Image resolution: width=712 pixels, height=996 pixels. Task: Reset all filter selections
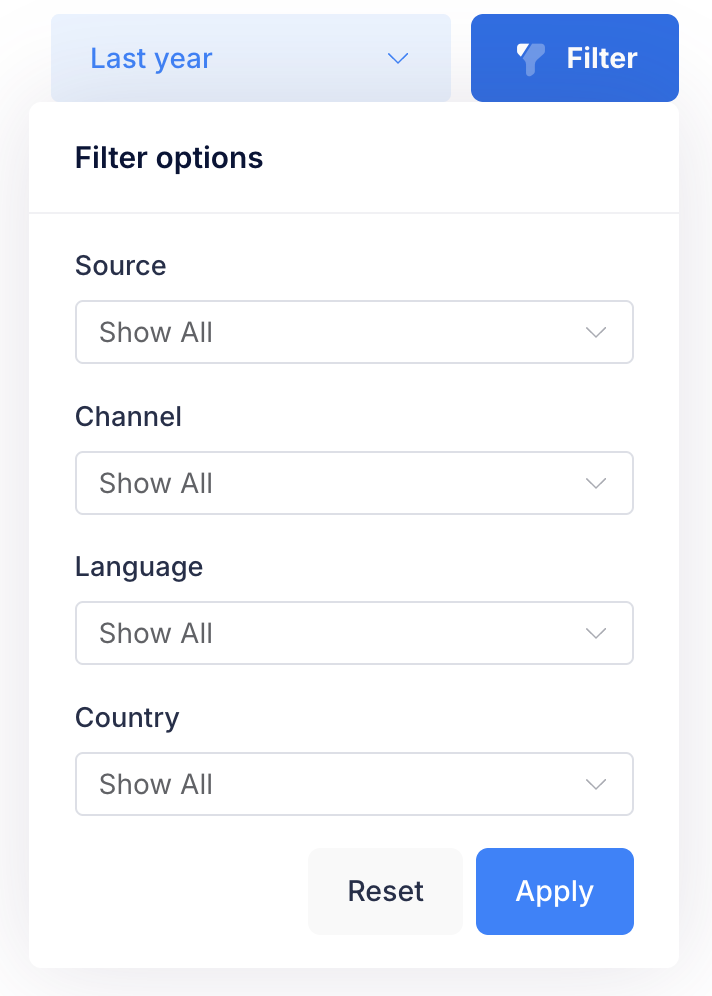385,891
